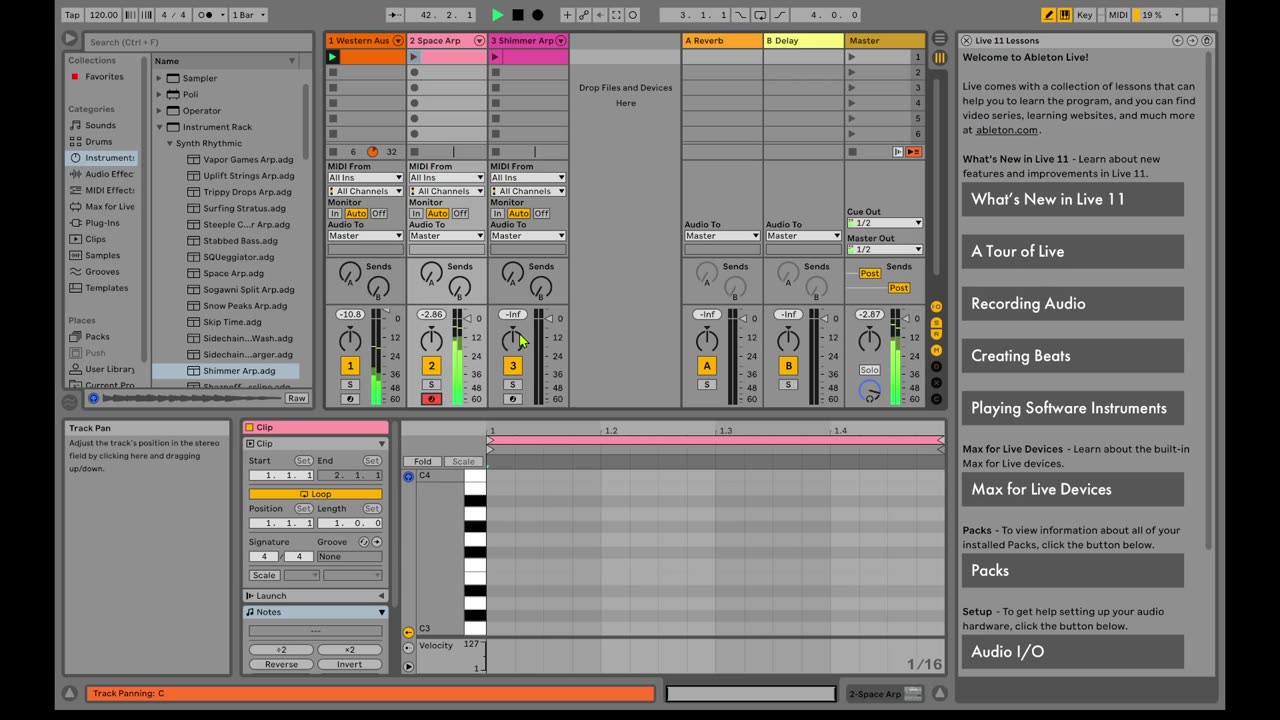The width and height of the screenshot is (1280, 720).
Task: Toggle the Capture MIDI bracket icon
Action: point(616,15)
